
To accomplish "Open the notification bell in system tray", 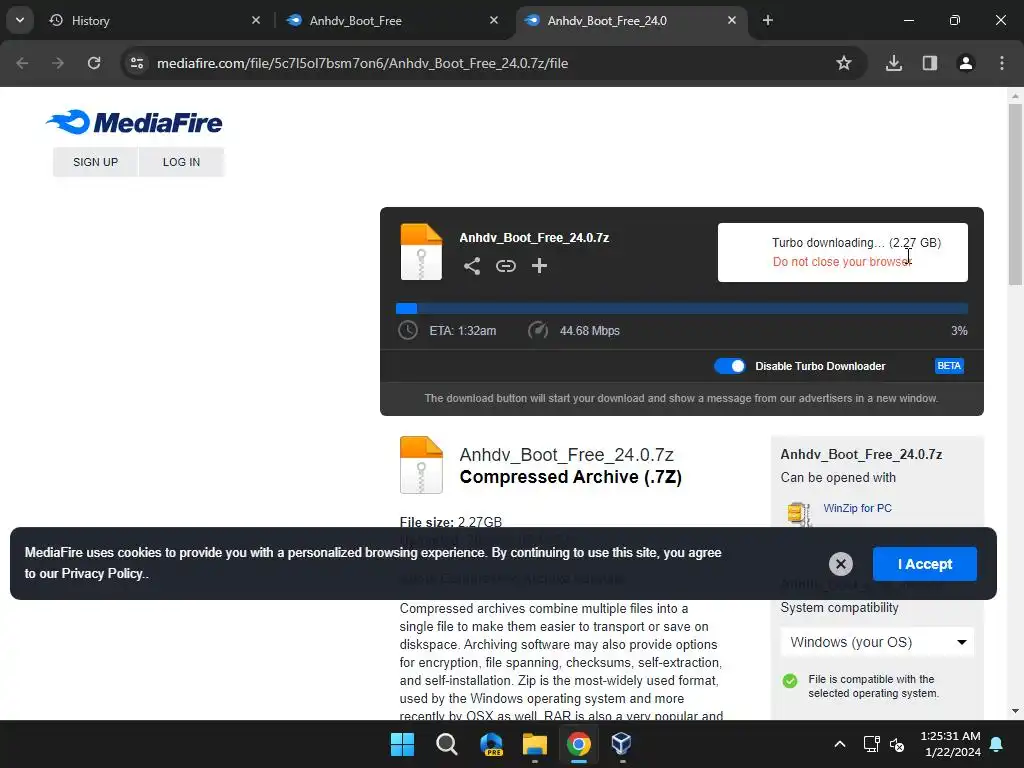I will 997,744.
